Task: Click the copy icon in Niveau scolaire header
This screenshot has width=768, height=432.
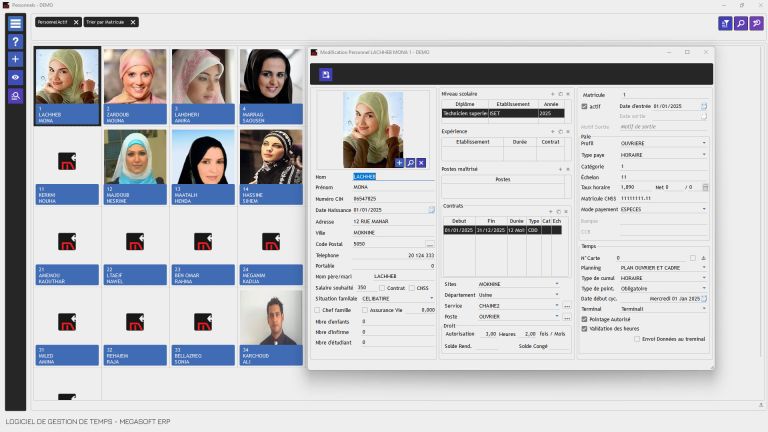Action: pyautogui.click(x=560, y=94)
